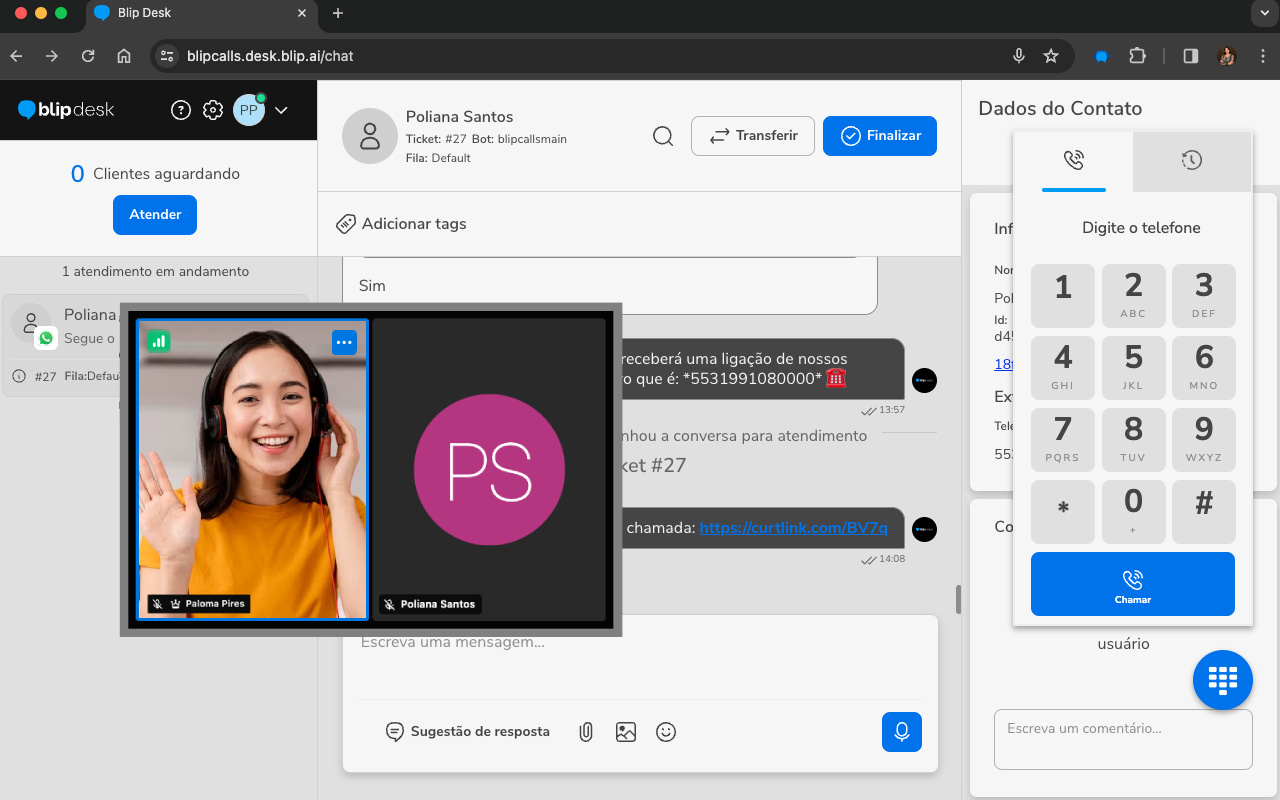Expand the agent profile dropdown chevron
Screen dimensions: 1280x800
click(x=281, y=110)
